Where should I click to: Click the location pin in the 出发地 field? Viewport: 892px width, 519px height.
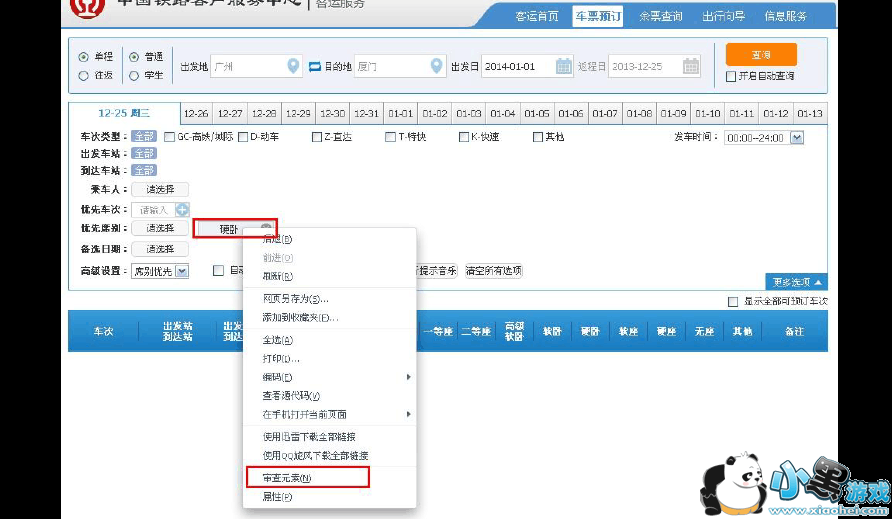click(293, 66)
